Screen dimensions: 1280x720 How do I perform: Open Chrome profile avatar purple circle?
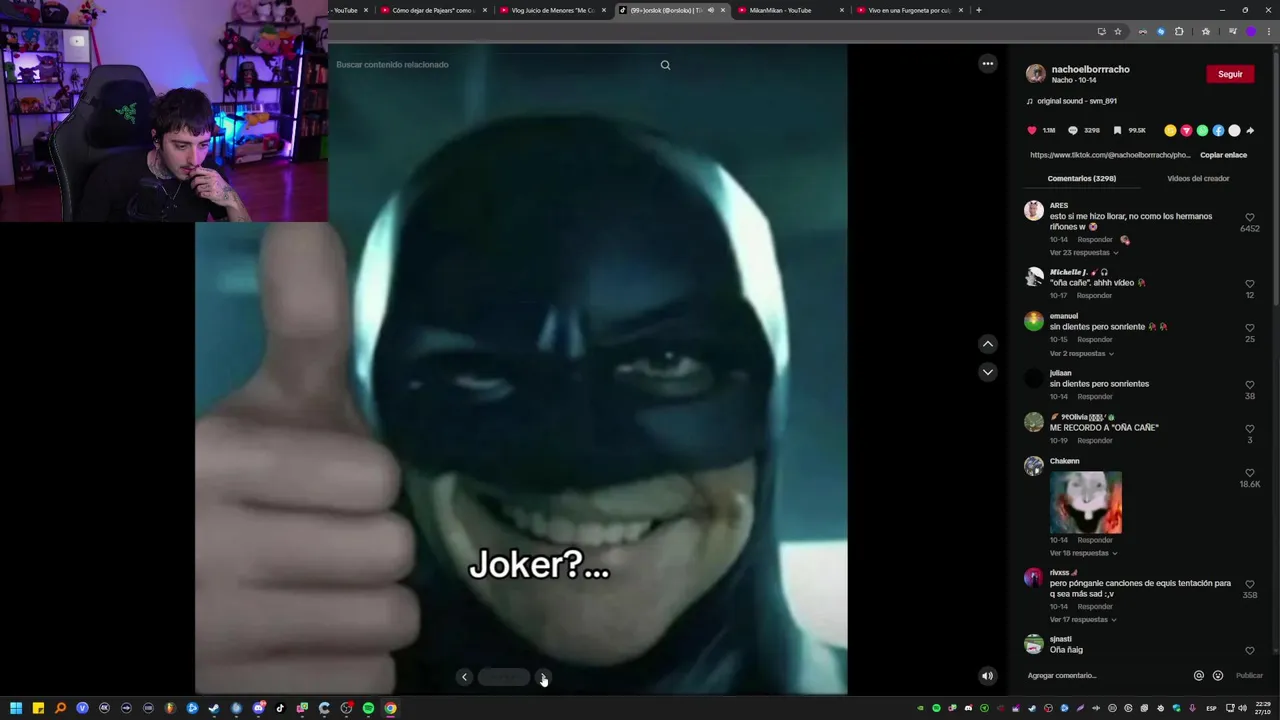[1251, 31]
